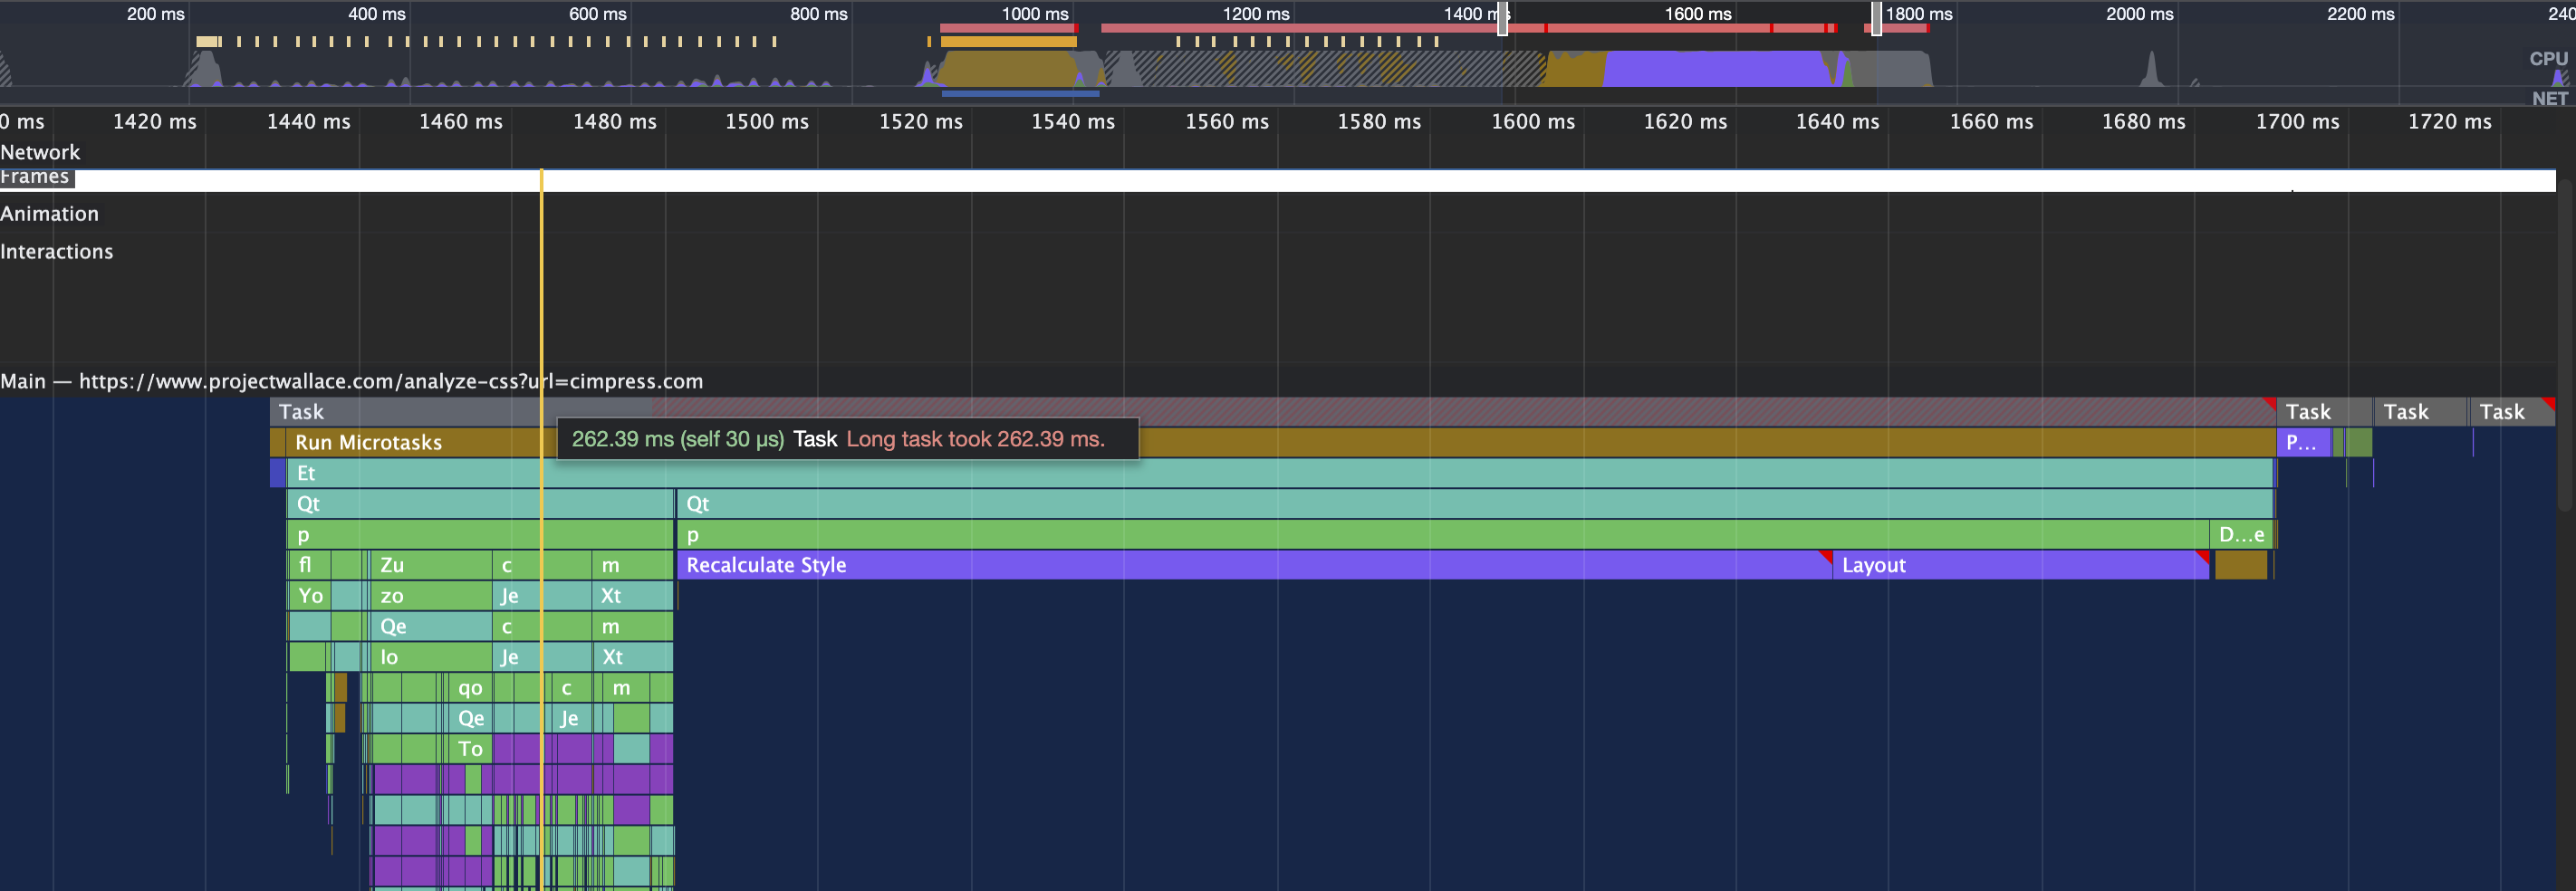2576x891 pixels.
Task: Click the long Task bar labeled at its left
Action: tap(400, 411)
